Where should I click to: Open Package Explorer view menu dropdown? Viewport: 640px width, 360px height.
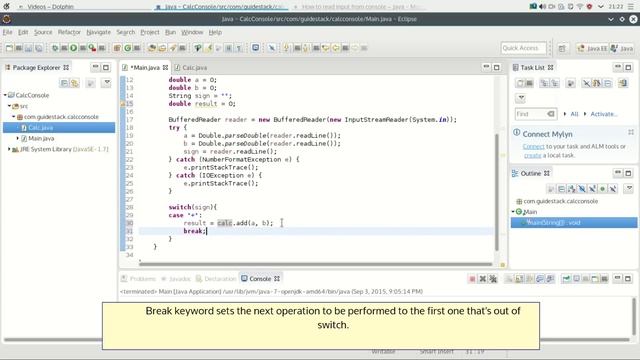coord(107,83)
